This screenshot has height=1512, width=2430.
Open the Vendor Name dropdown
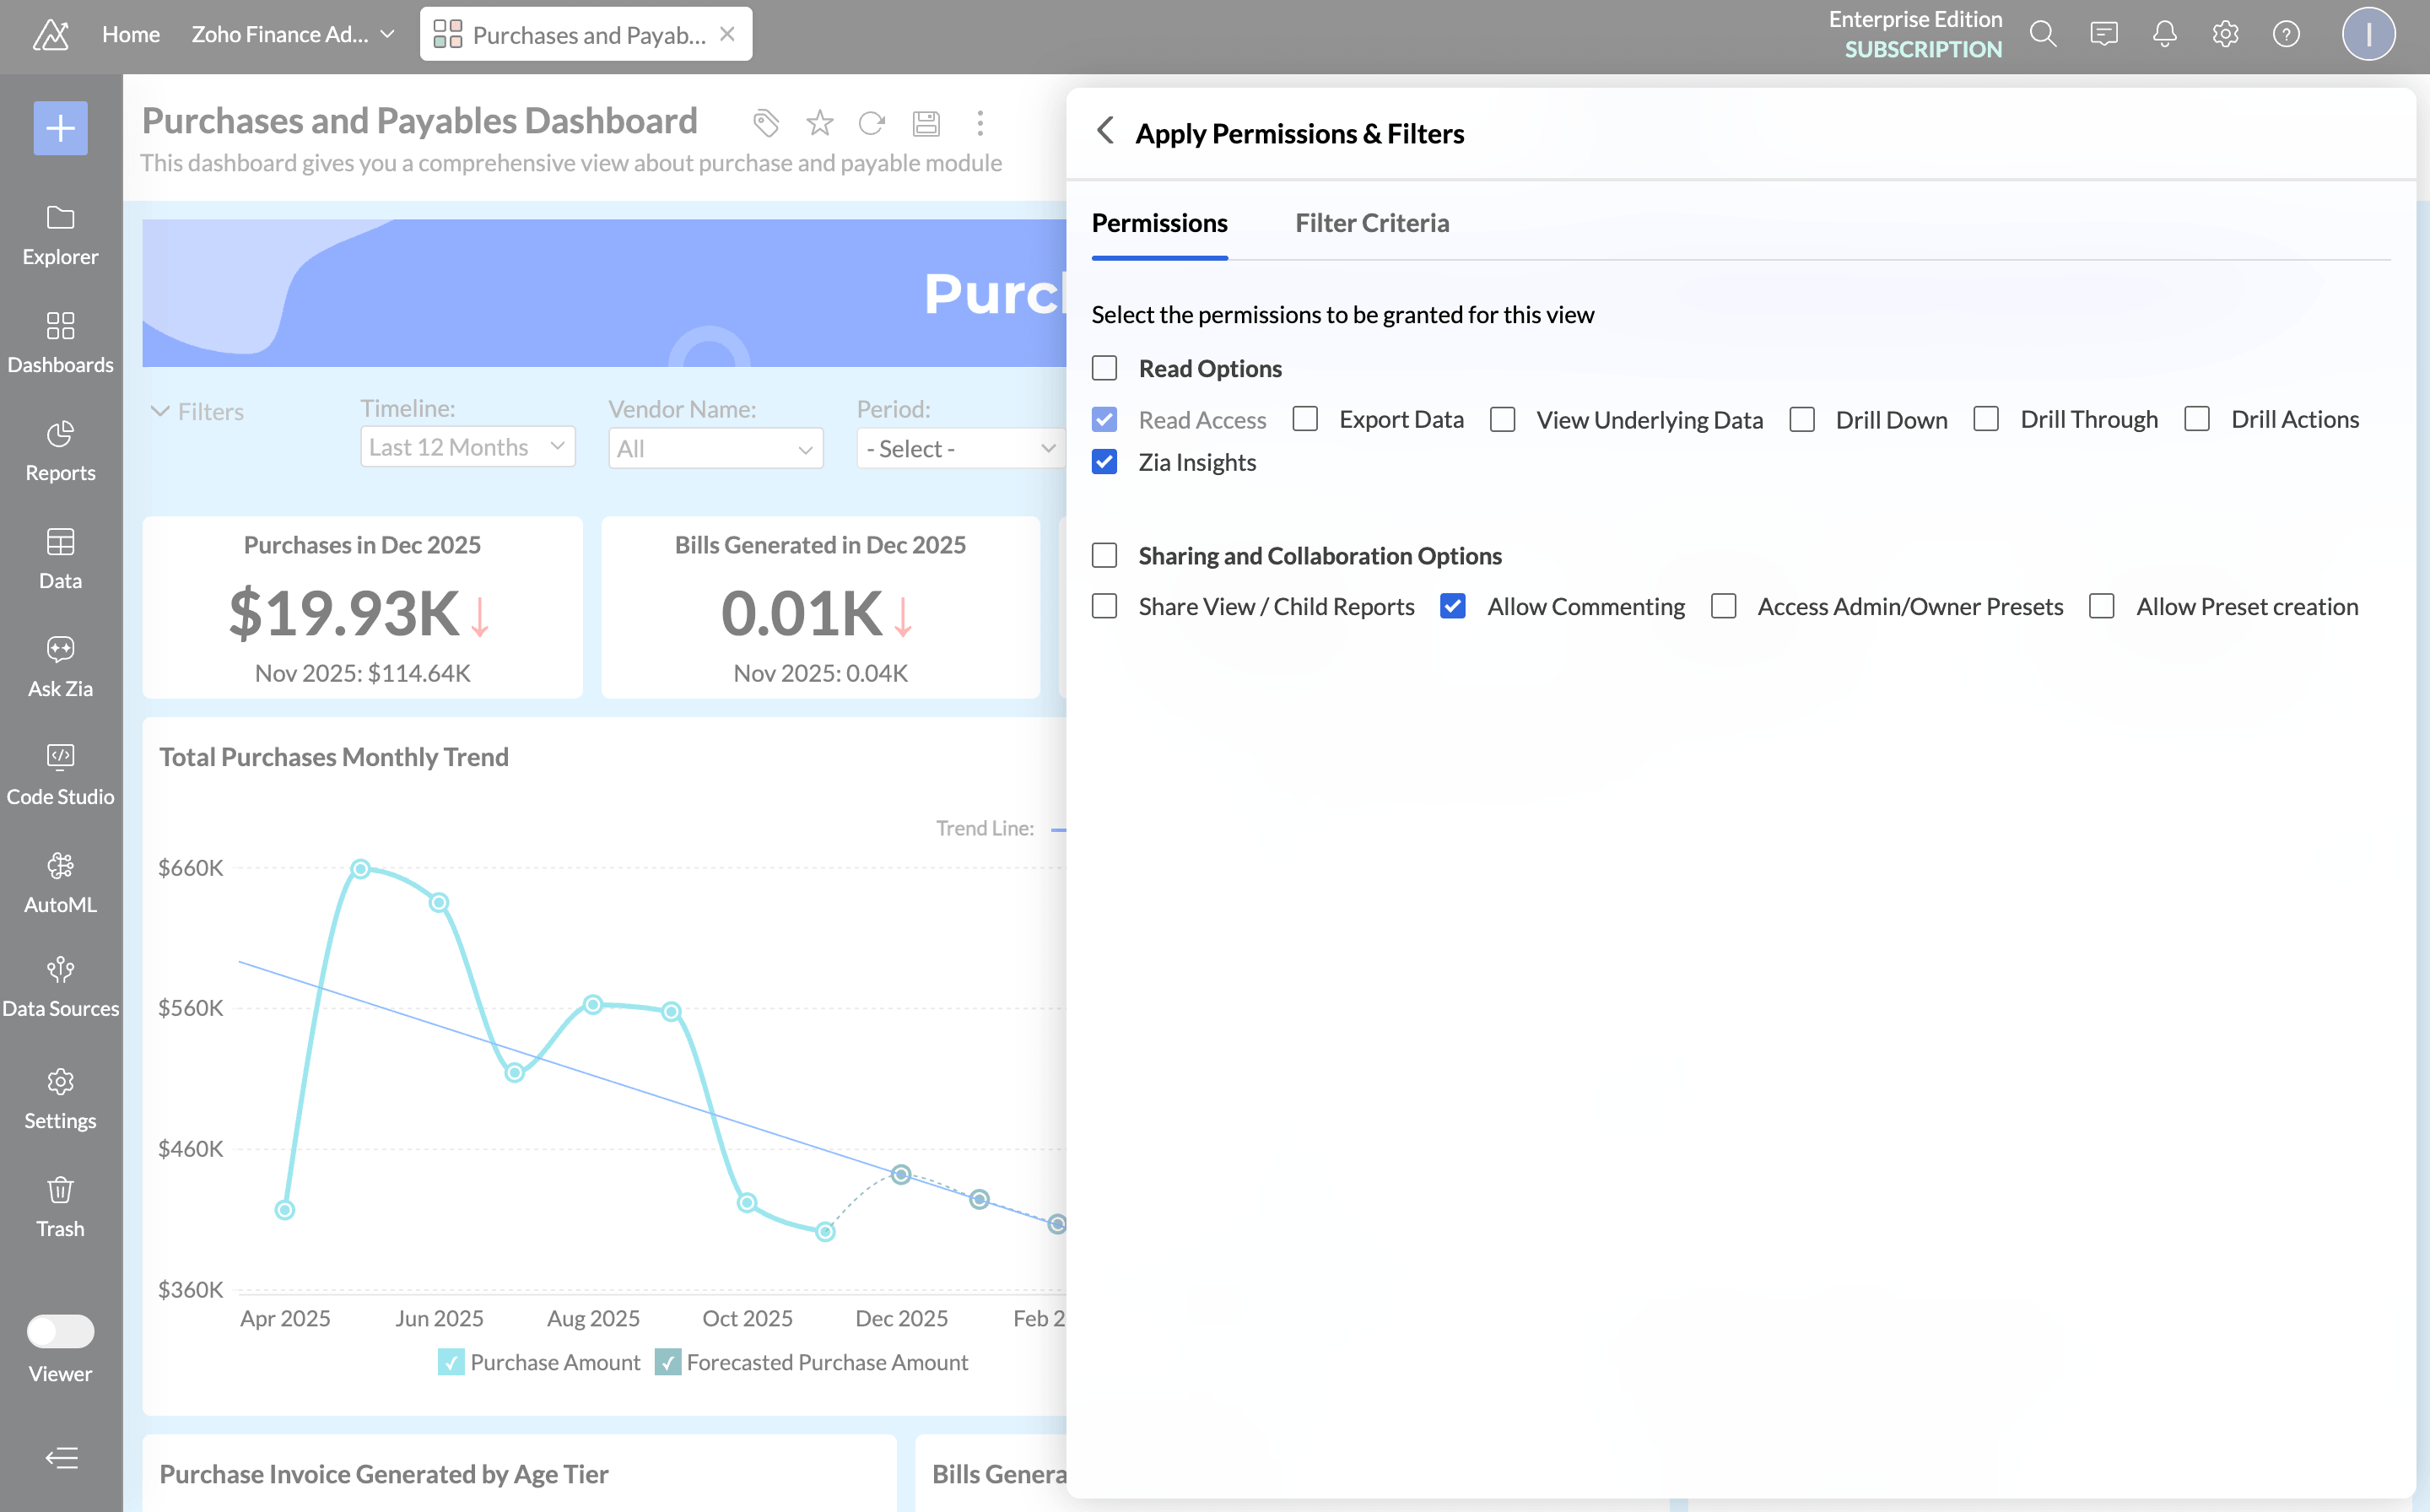pyautogui.click(x=714, y=447)
